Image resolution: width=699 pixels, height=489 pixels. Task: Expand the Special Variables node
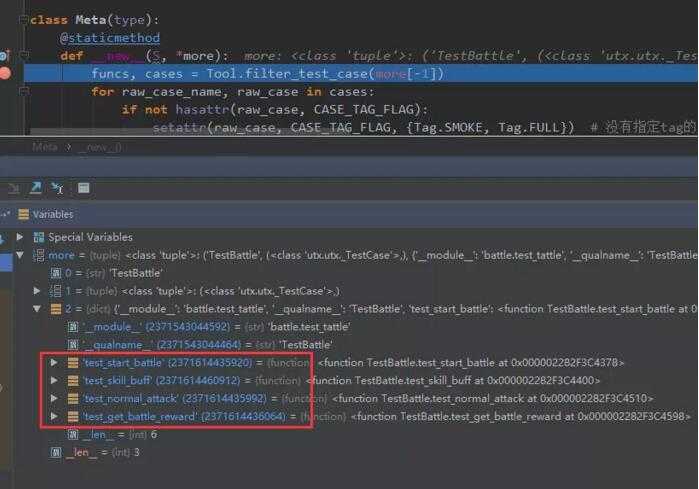[x=20, y=237]
